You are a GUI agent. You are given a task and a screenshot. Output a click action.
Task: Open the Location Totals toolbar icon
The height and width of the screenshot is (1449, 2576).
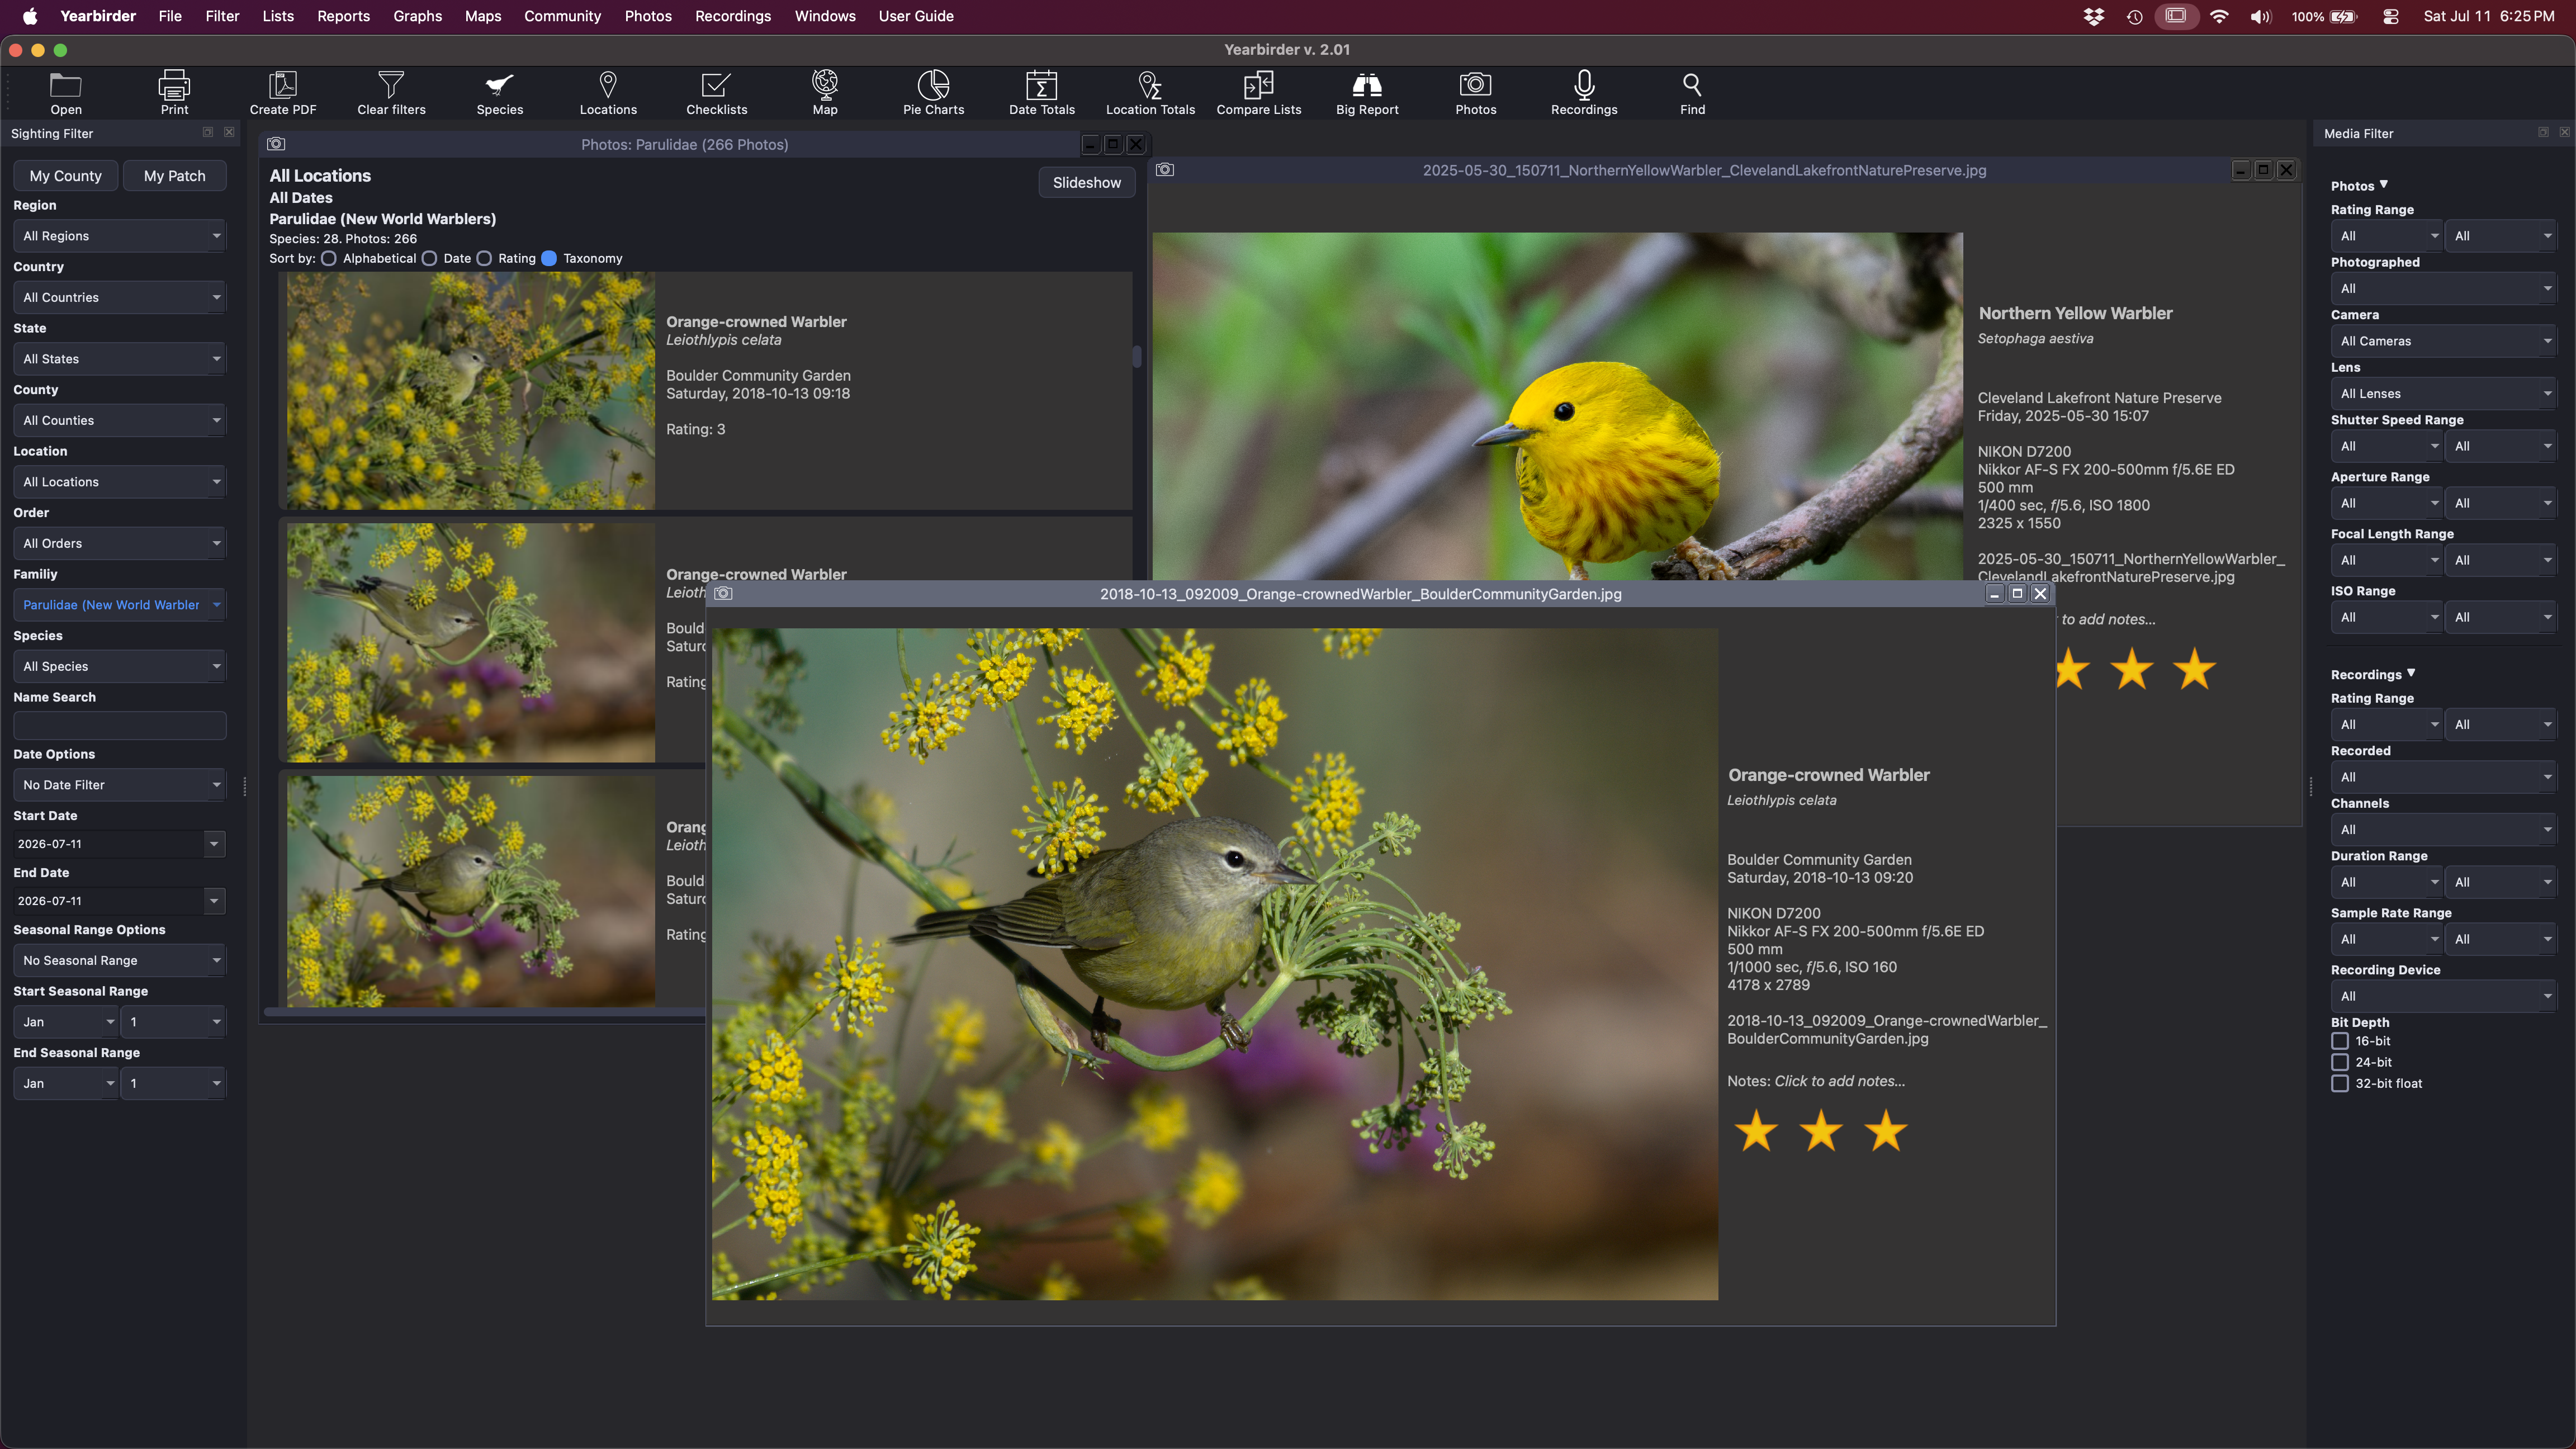coord(1150,85)
